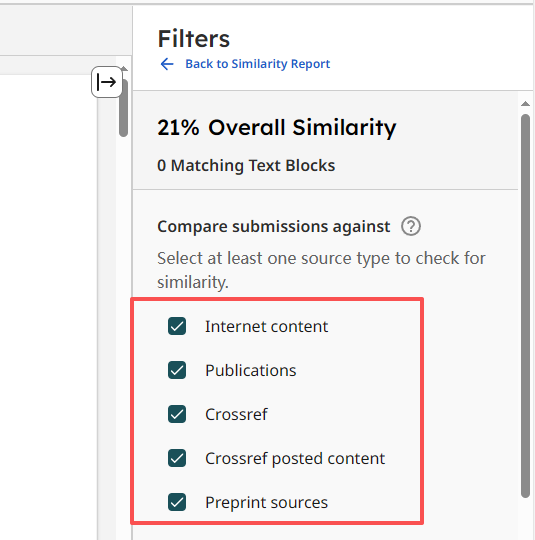Disable the Crossref checkbox

tap(177, 414)
